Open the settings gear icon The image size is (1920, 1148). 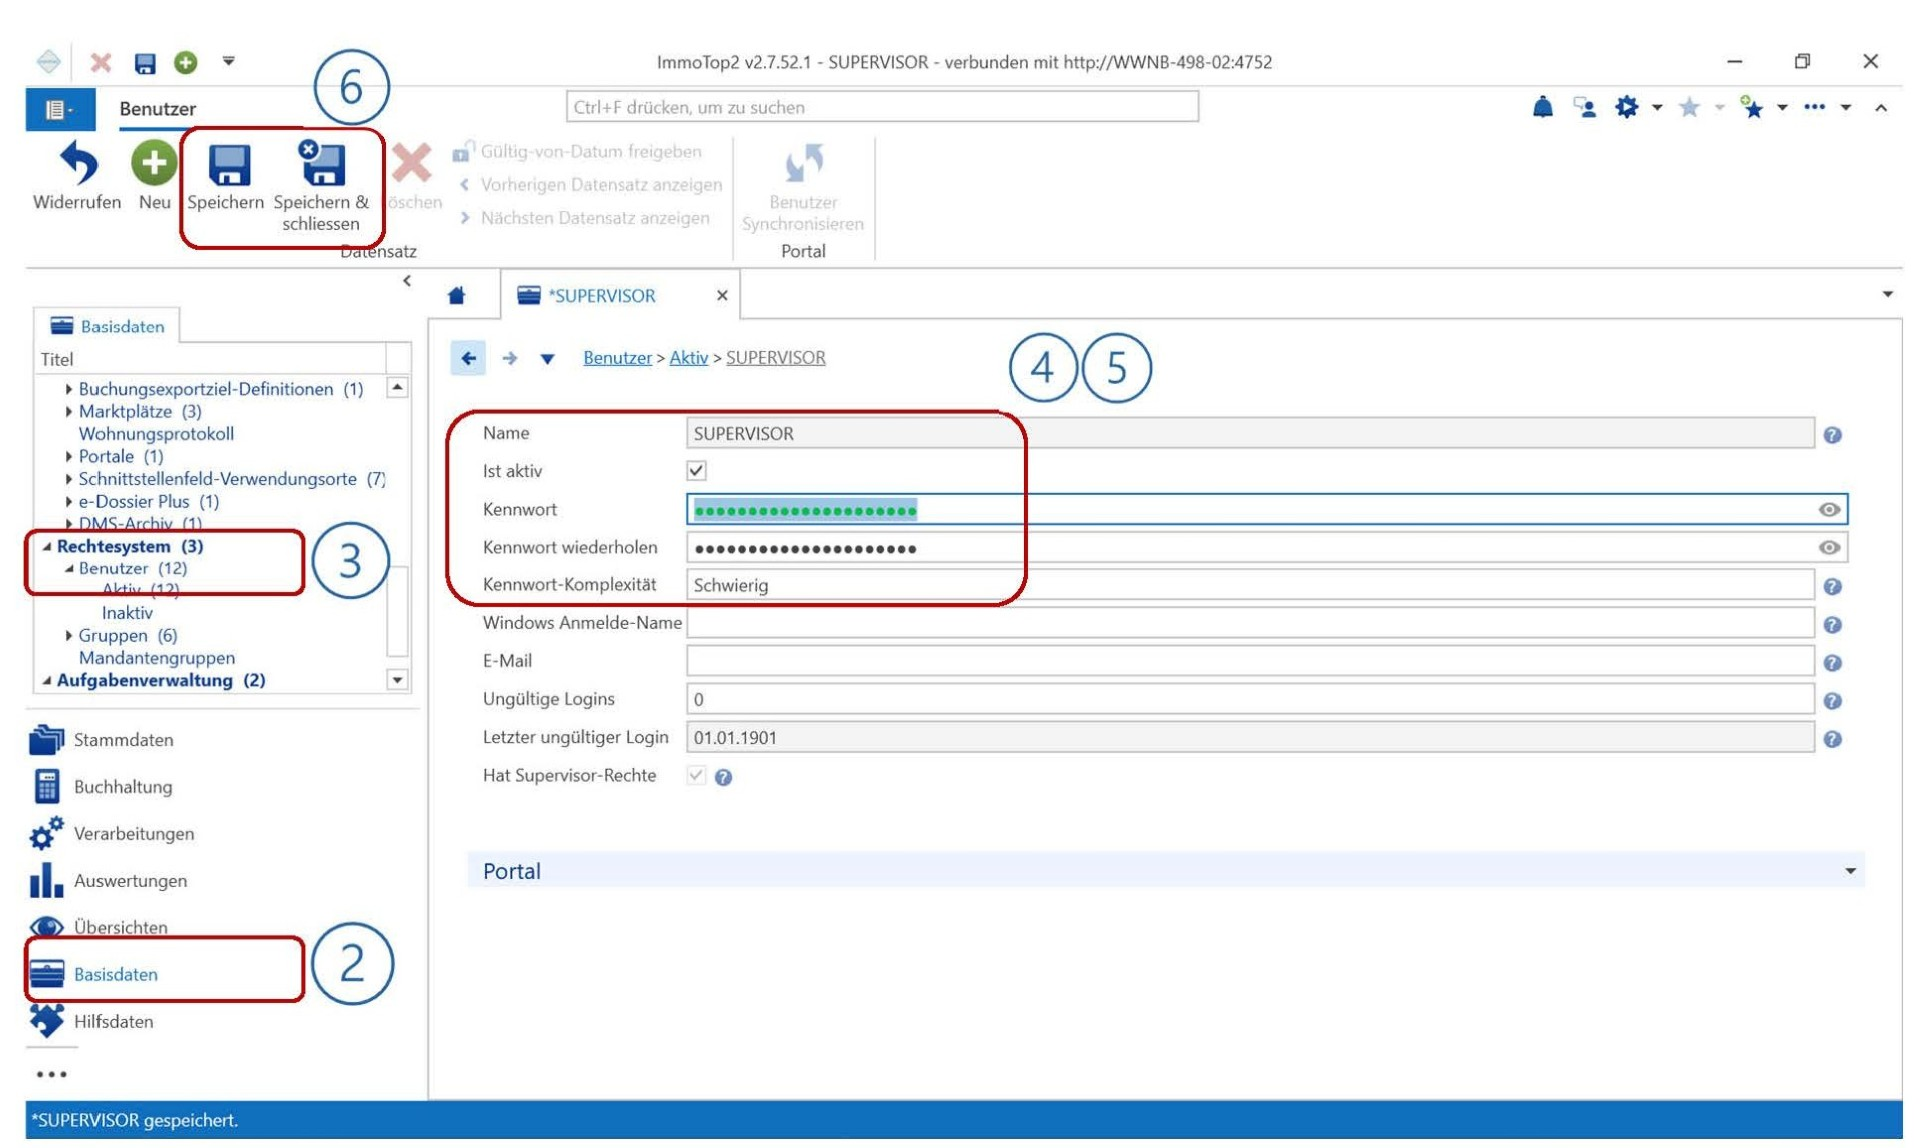pyautogui.click(x=1626, y=107)
